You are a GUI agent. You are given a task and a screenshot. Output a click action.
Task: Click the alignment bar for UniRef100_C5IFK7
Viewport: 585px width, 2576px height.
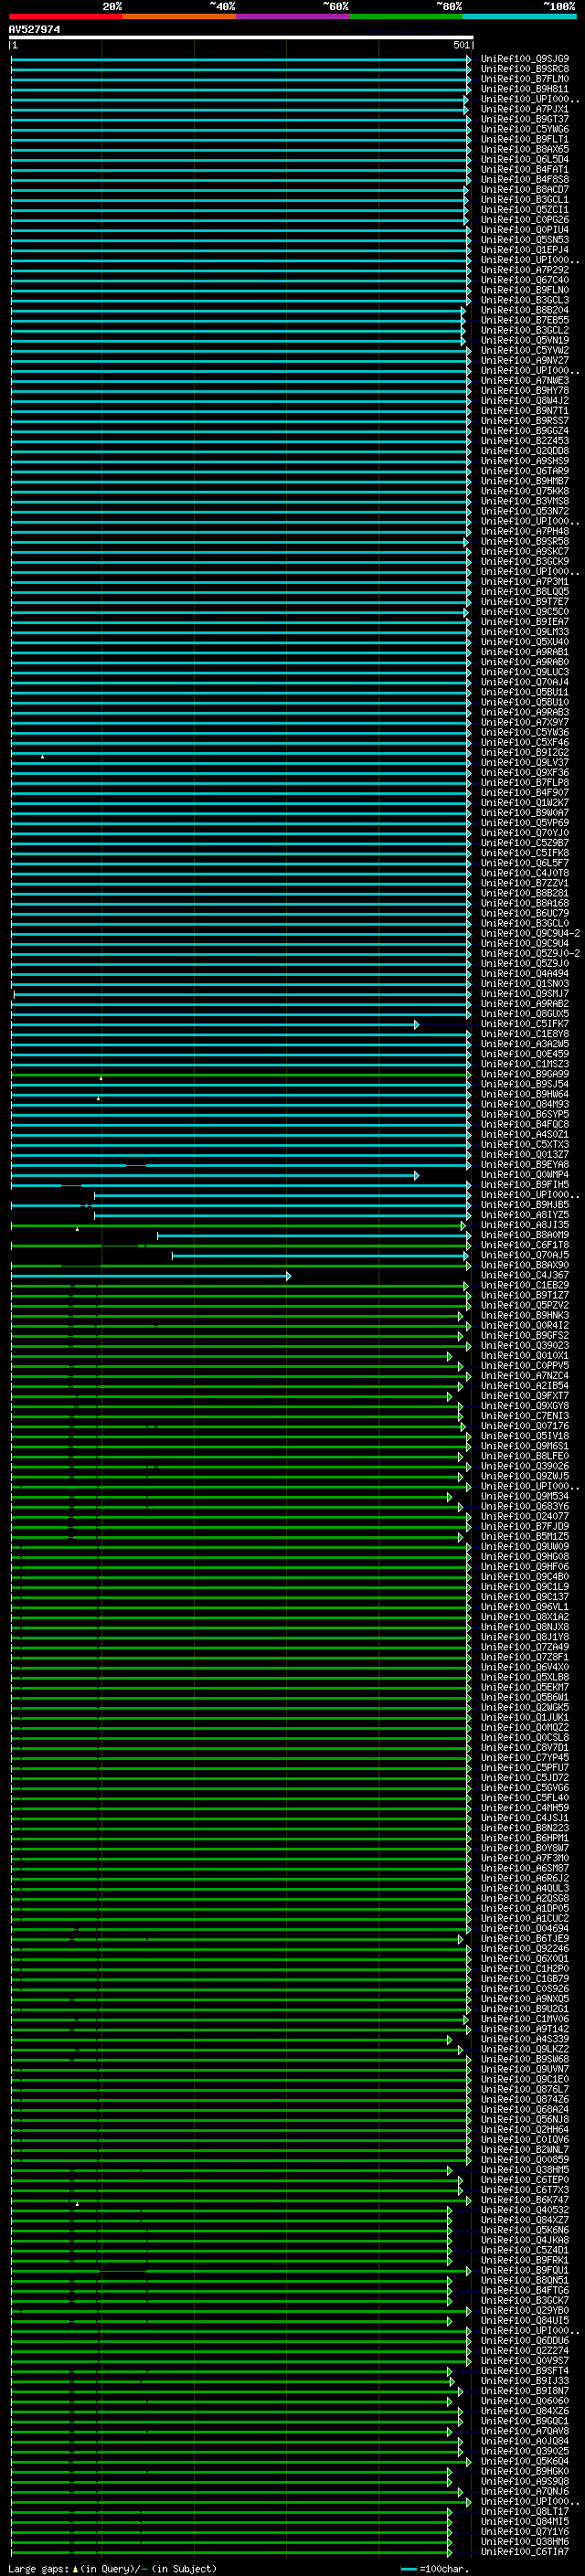pyautogui.click(x=215, y=1024)
